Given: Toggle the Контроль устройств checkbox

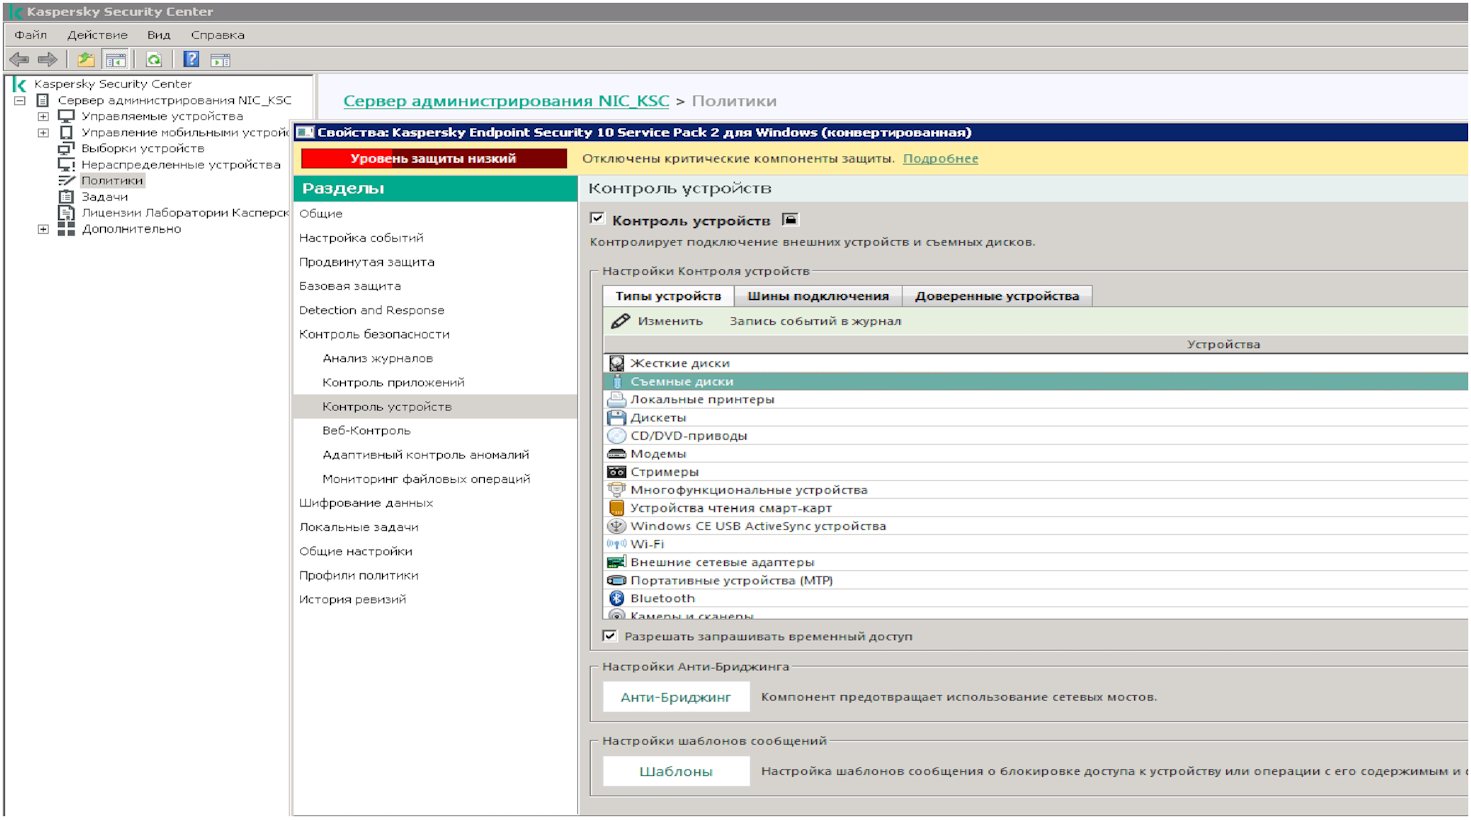Looking at the screenshot, I should (x=597, y=219).
